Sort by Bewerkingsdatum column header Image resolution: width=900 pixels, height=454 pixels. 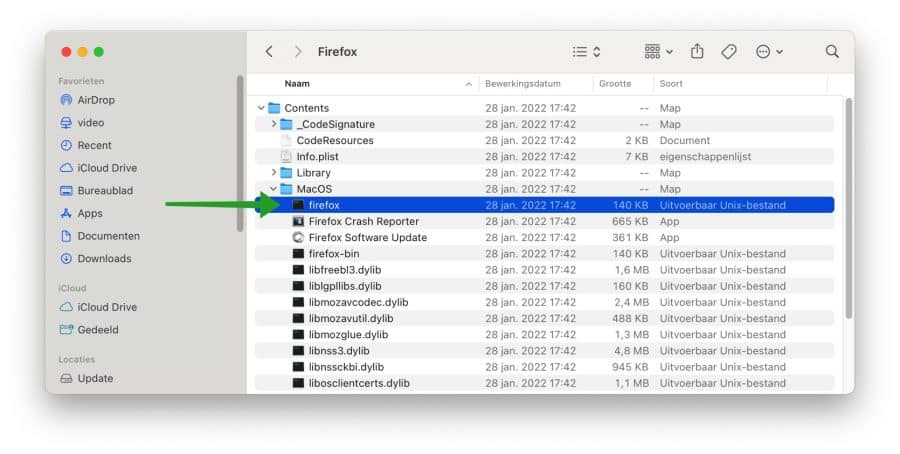point(523,84)
